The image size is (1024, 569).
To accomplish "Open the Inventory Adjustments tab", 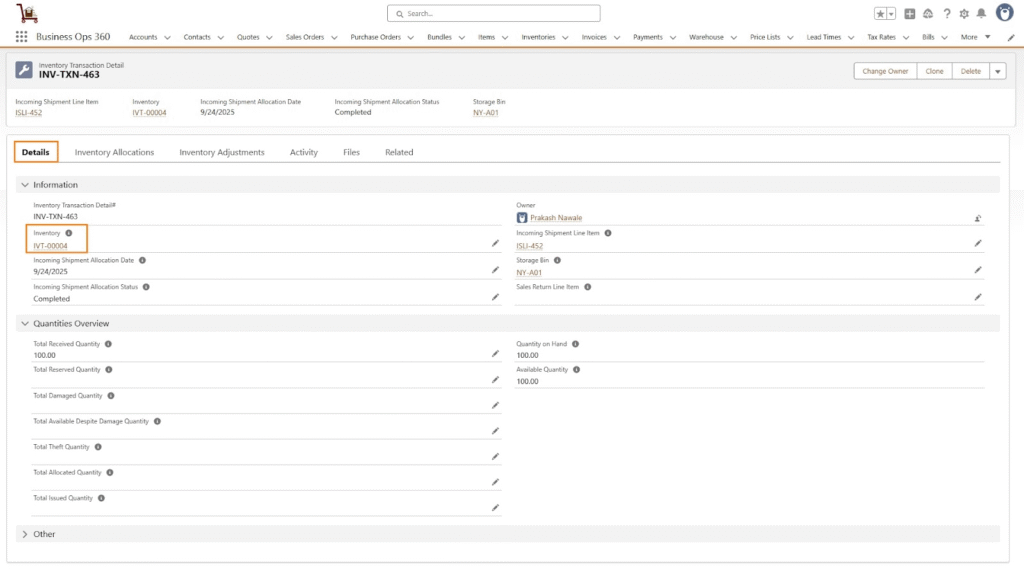I will pos(222,152).
